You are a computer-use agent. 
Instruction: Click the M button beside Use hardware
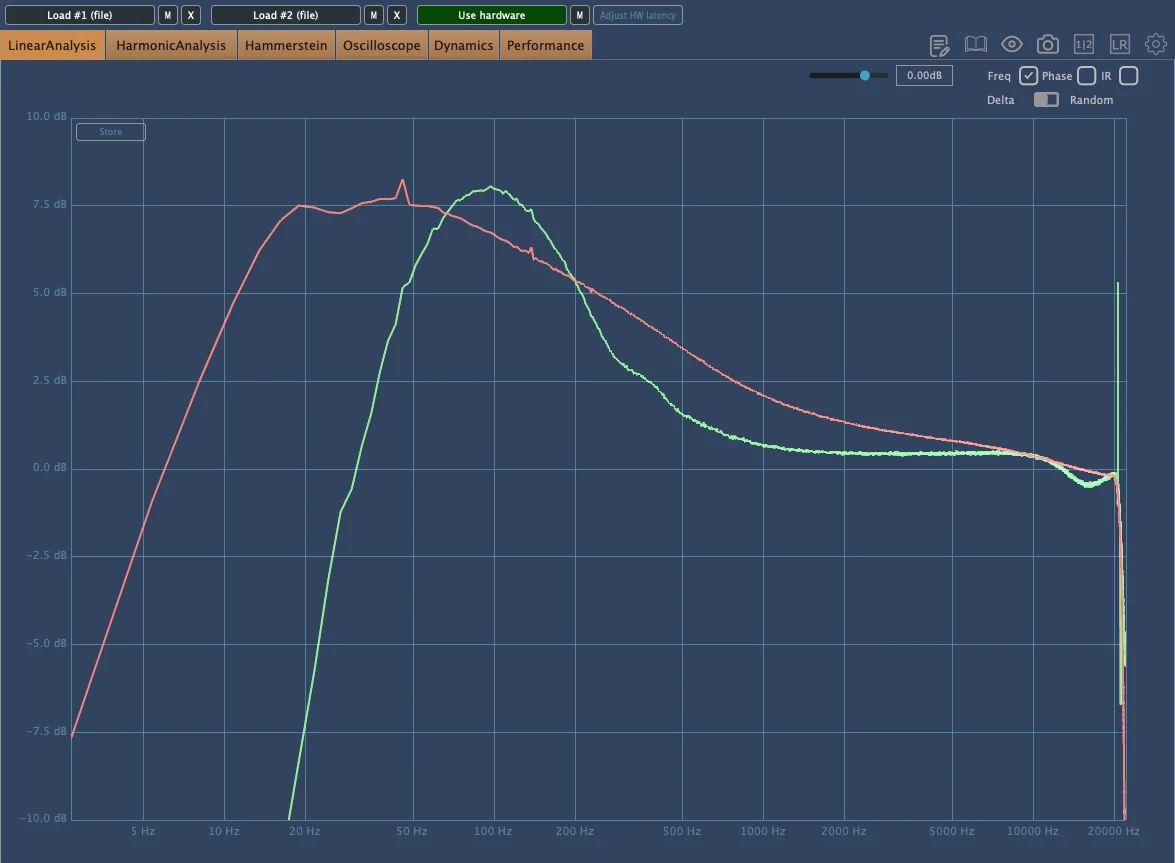[580, 15]
